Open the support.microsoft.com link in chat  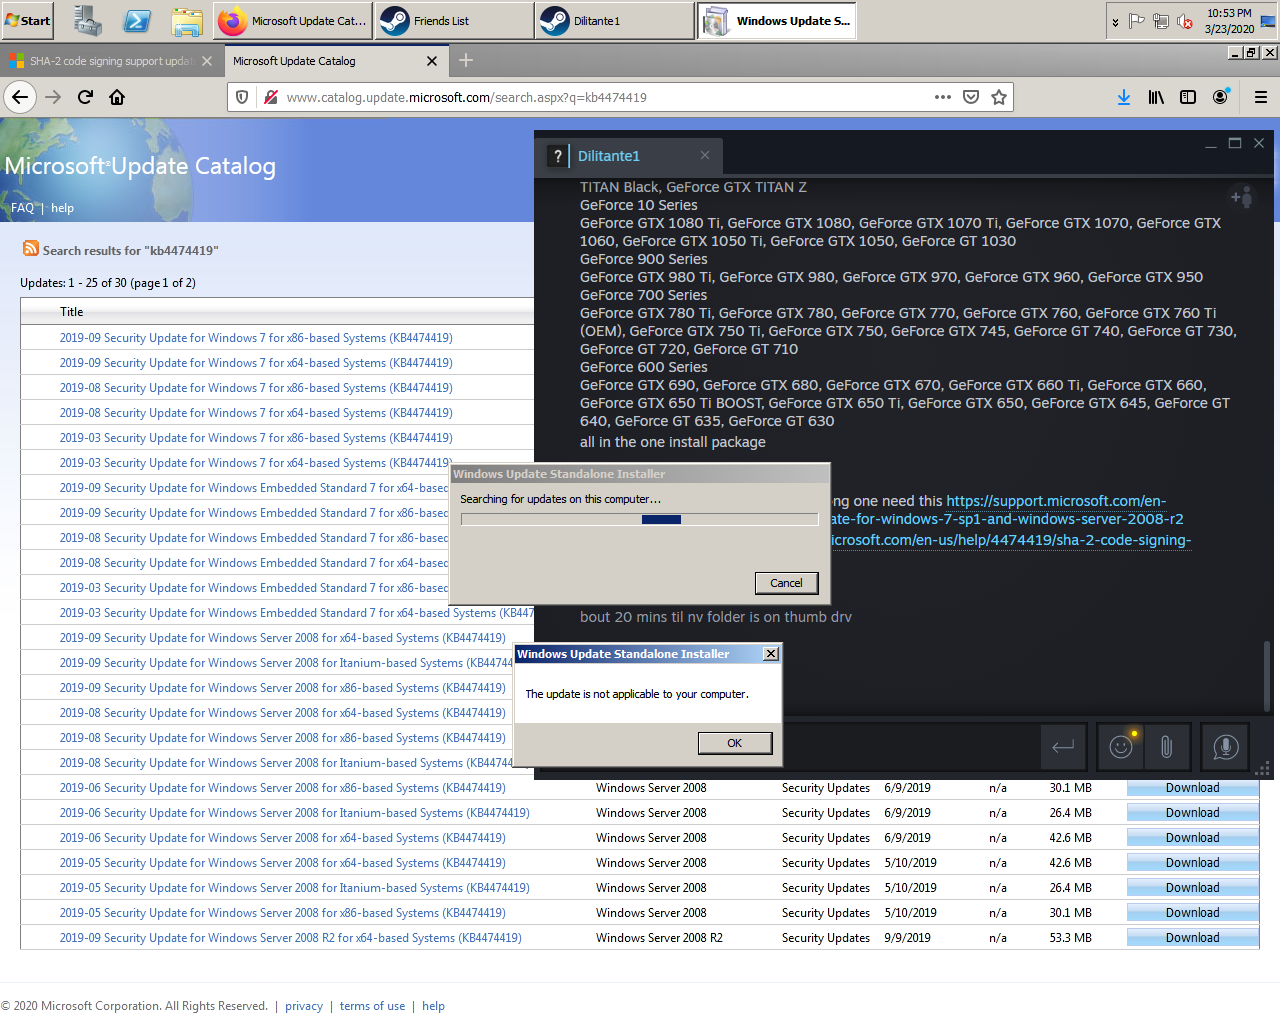(x=1056, y=501)
